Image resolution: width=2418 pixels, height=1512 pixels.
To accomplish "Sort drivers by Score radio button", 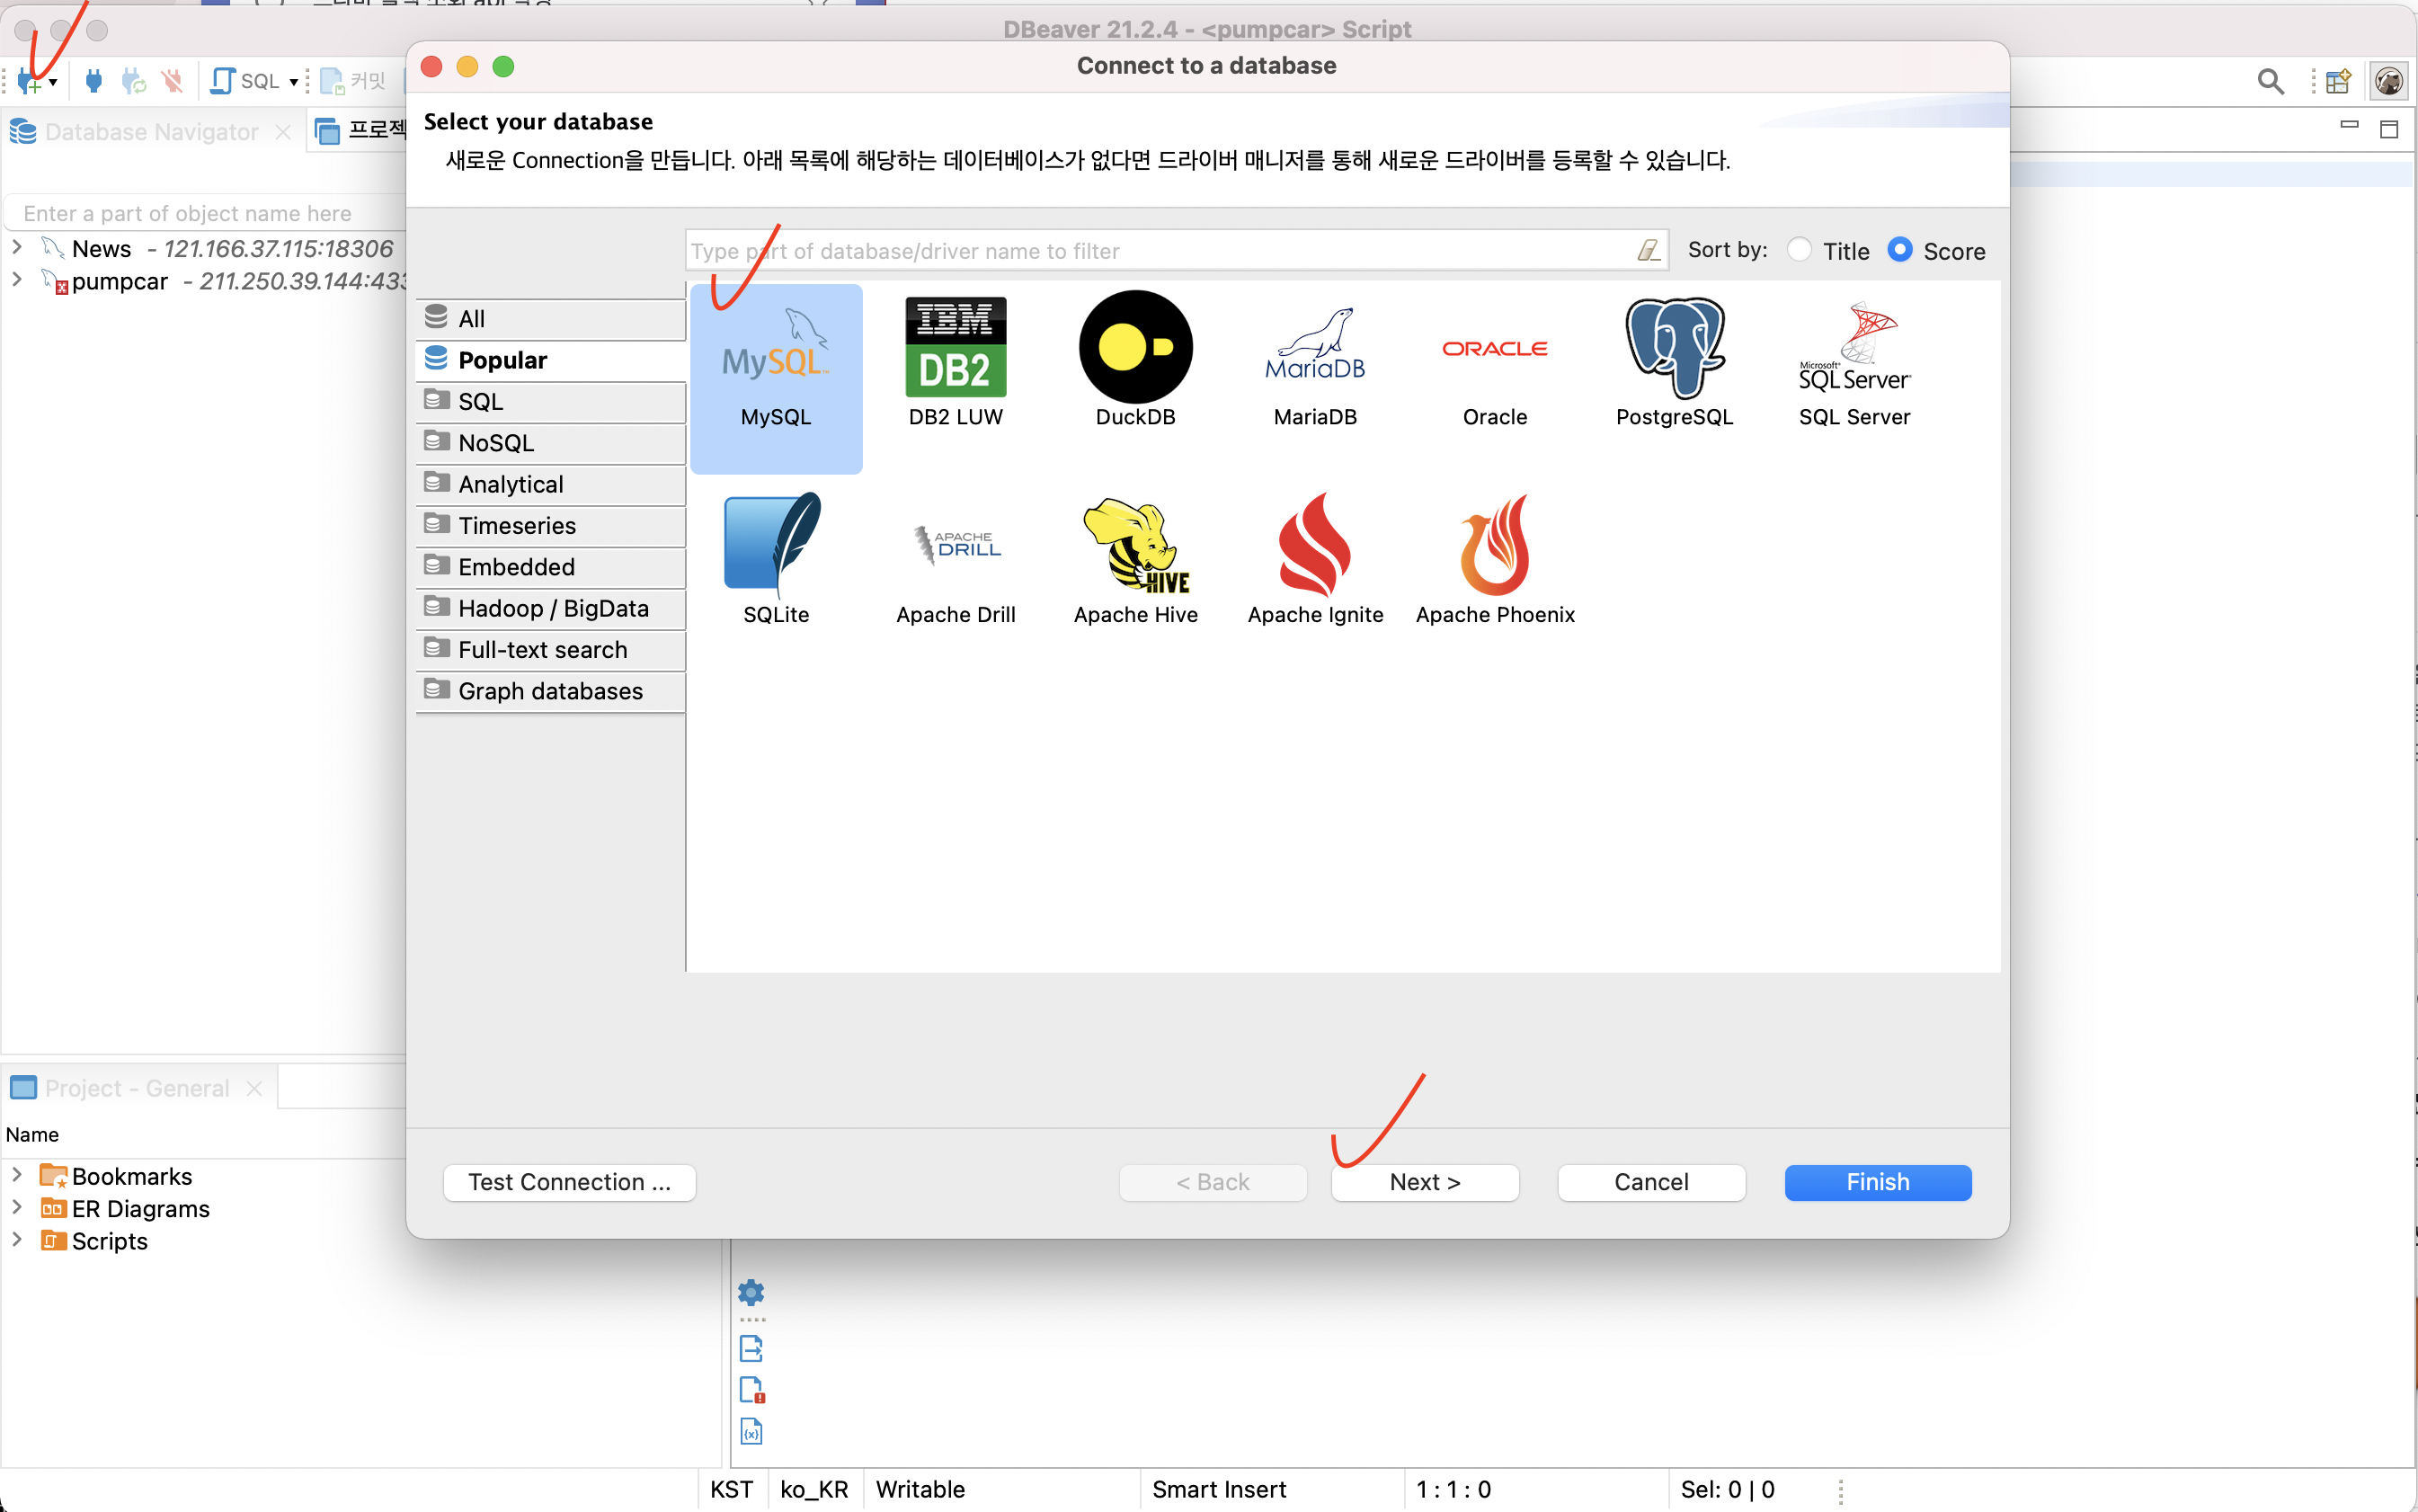I will point(1900,249).
